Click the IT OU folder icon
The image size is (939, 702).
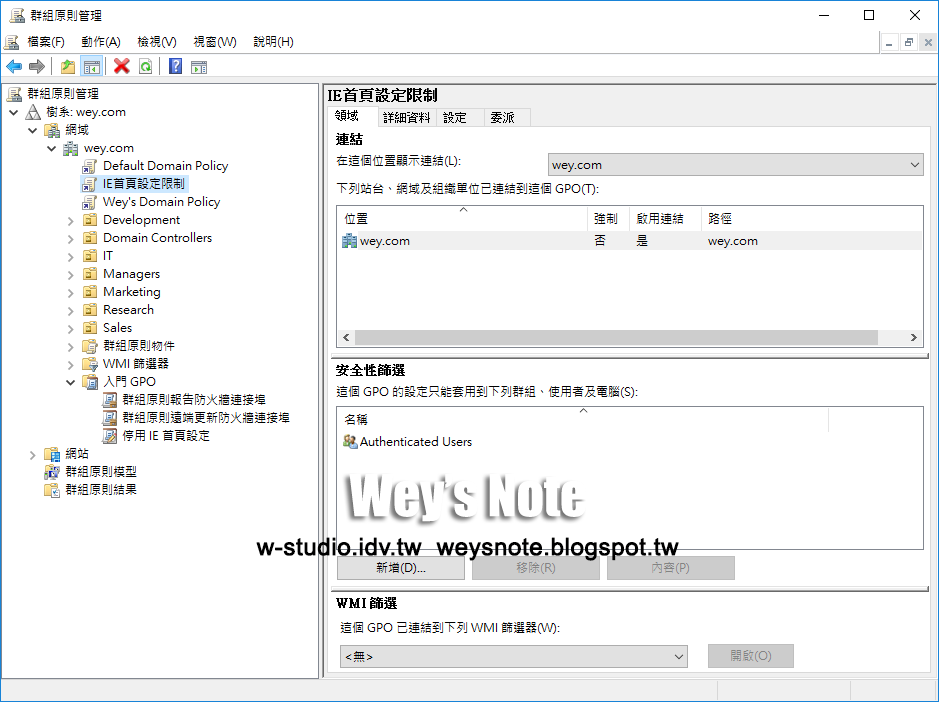click(x=90, y=256)
